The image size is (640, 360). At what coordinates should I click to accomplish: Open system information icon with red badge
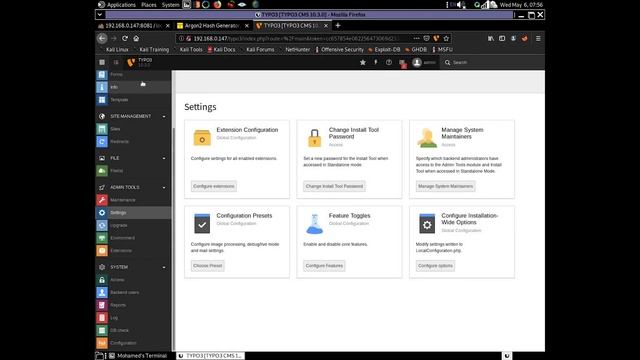click(x=402, y=63)
